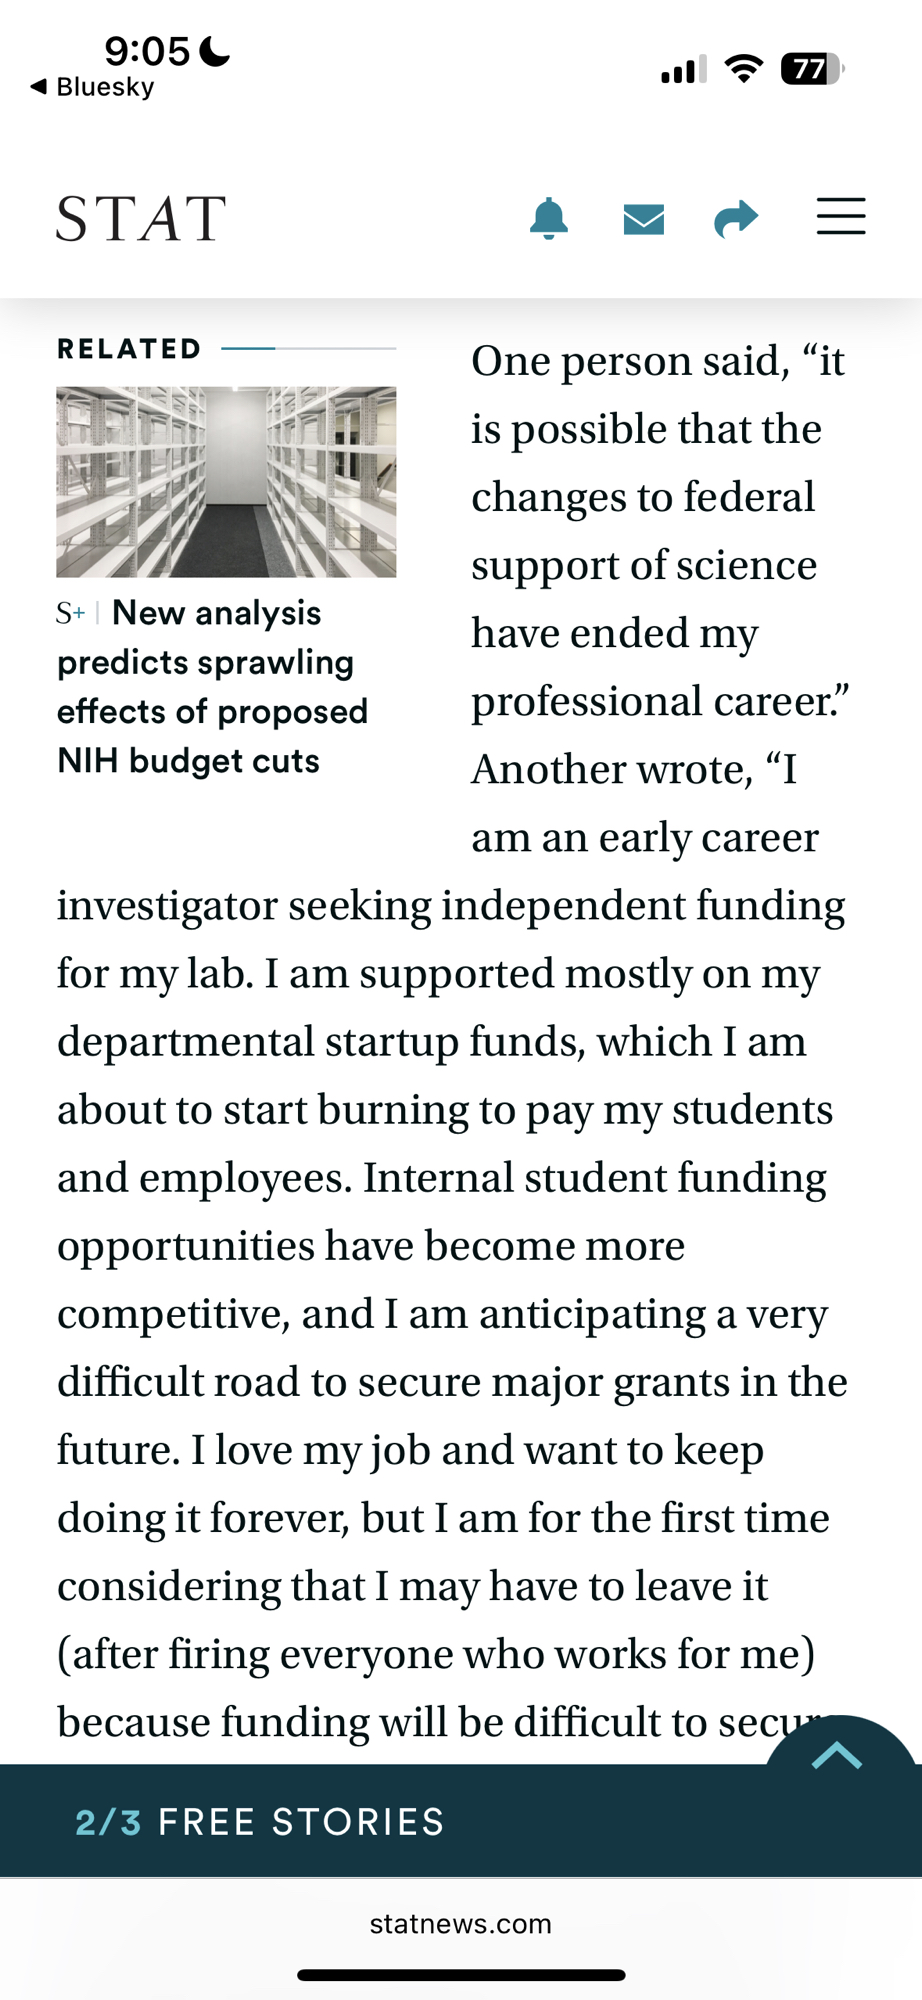Open the empty shelves related thumbnail
The height and width of the screenshot is (2000, 922).
click(226, 482)
